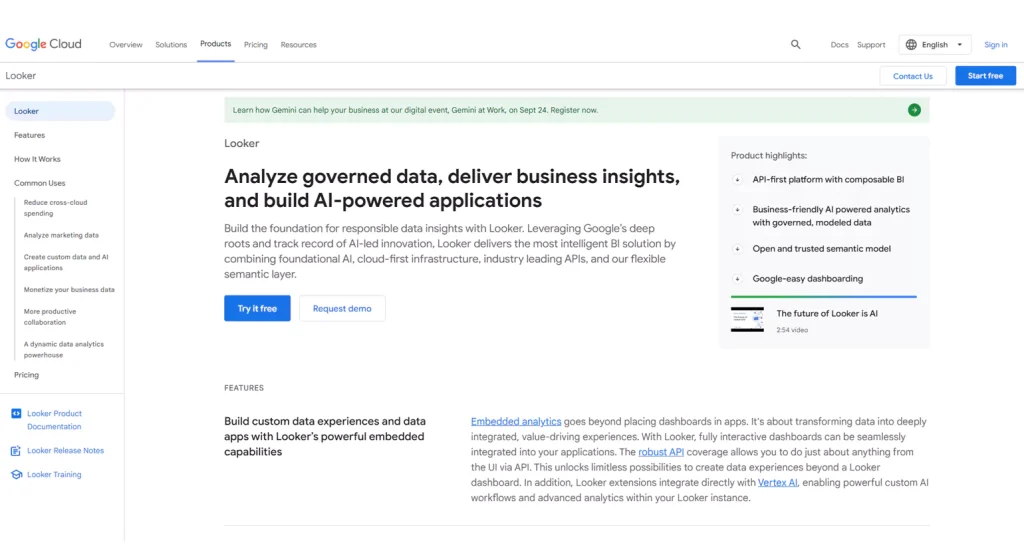The image size is (1024, 559).
Task: Play the future of Looker video thumbnail
Action: (747, 319)
